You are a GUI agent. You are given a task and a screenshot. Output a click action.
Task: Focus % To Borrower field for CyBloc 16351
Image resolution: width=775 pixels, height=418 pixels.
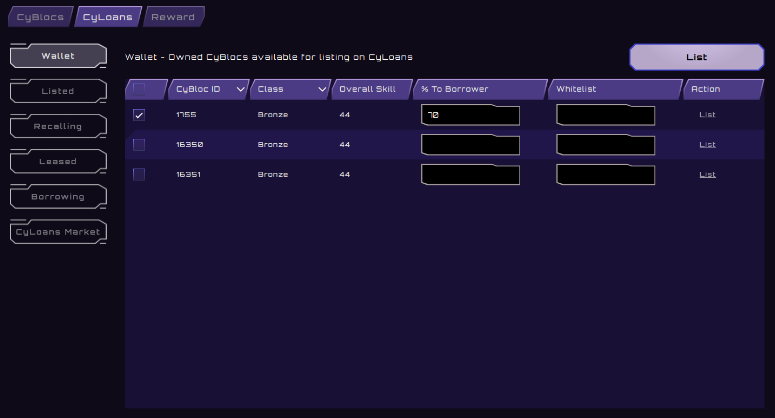(x=470, y=174)
